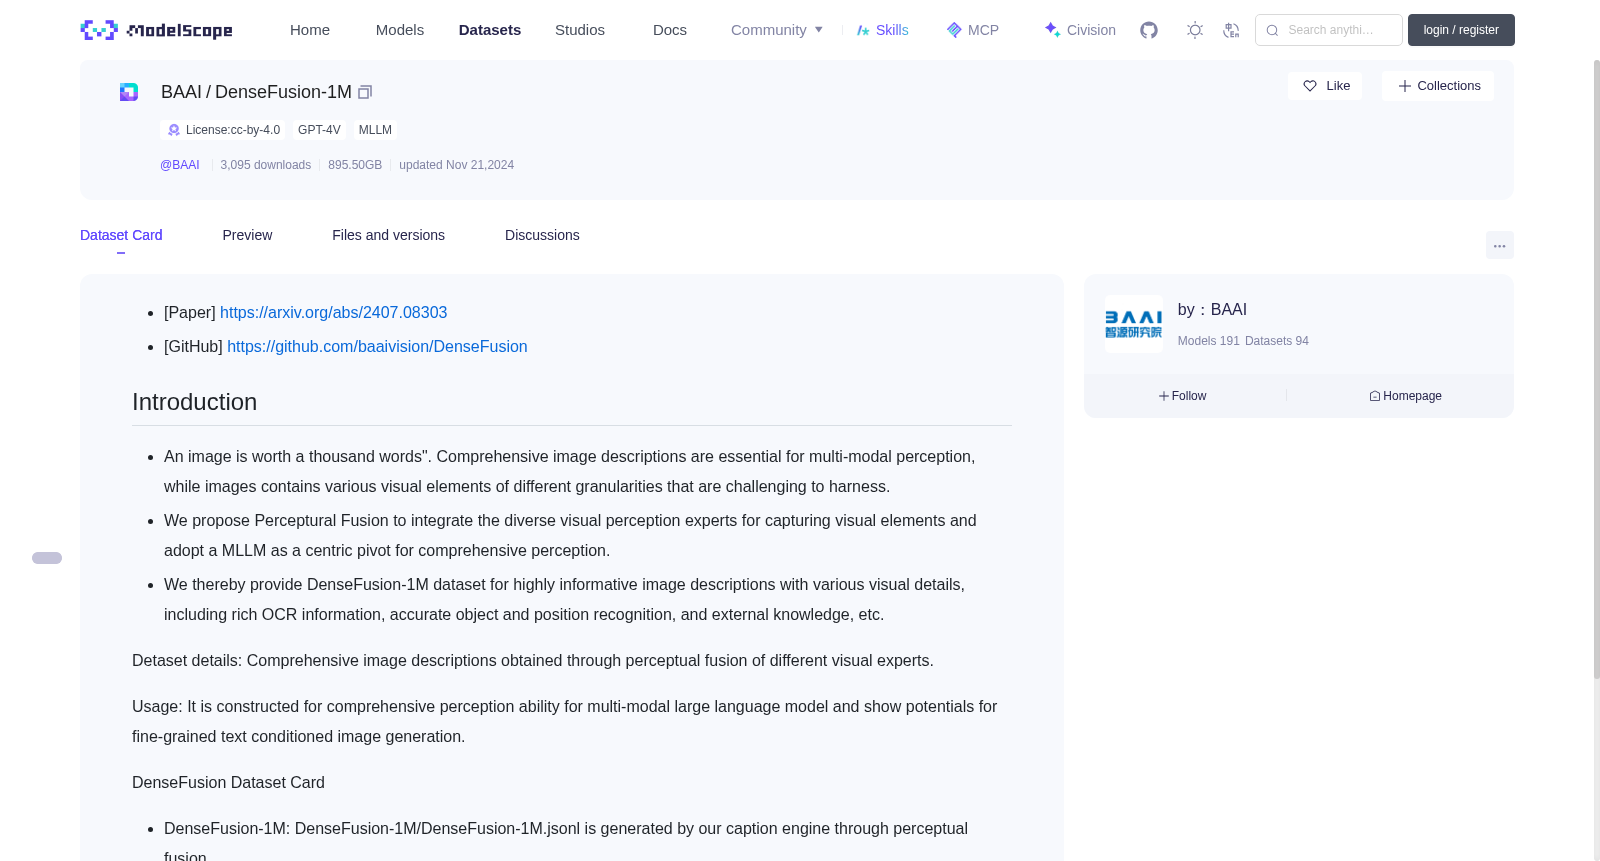The image size is (1600, 861).
Task: Open Studios in the navigation
Action: (580, 30)
